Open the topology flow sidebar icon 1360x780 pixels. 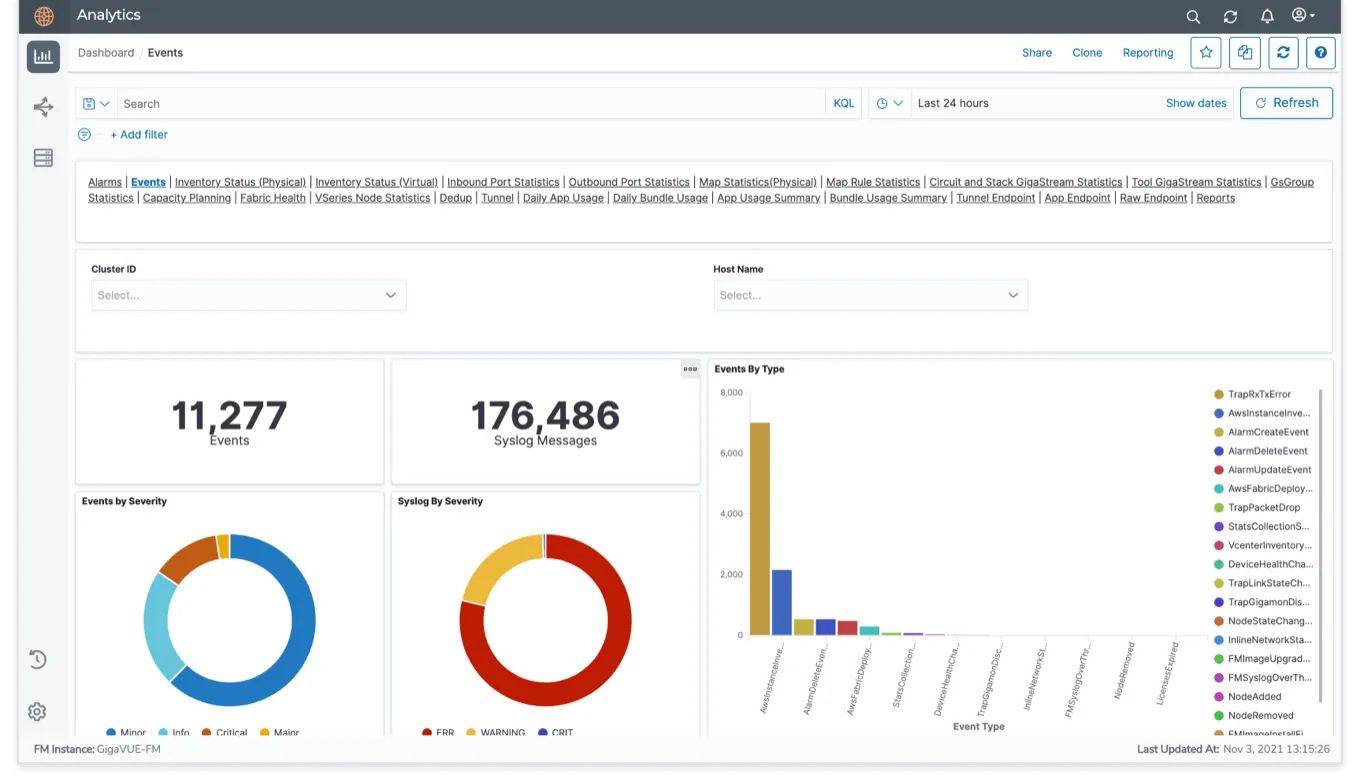pos(43,107)
